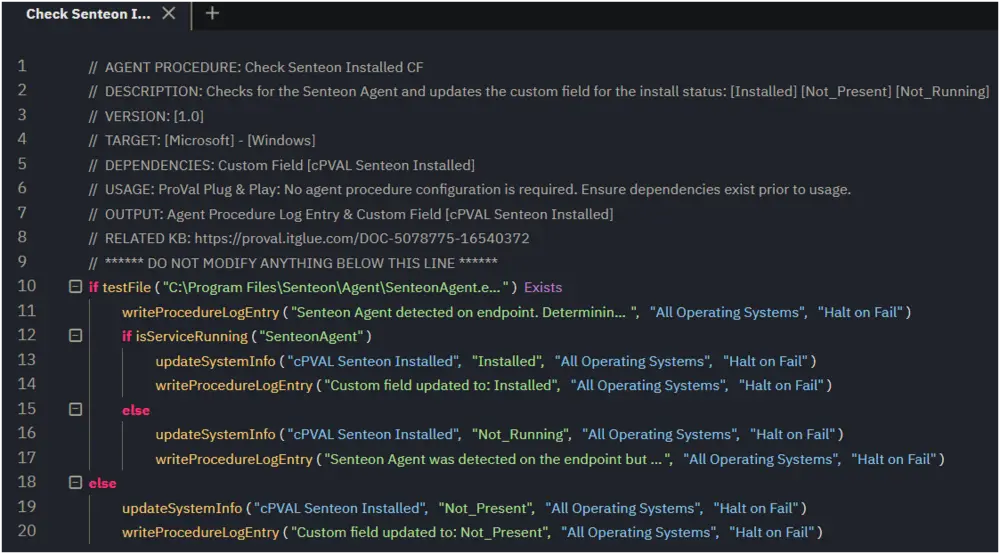Click updateSystemInfo on line 16
1000x554 pixels.
(216, 434)
